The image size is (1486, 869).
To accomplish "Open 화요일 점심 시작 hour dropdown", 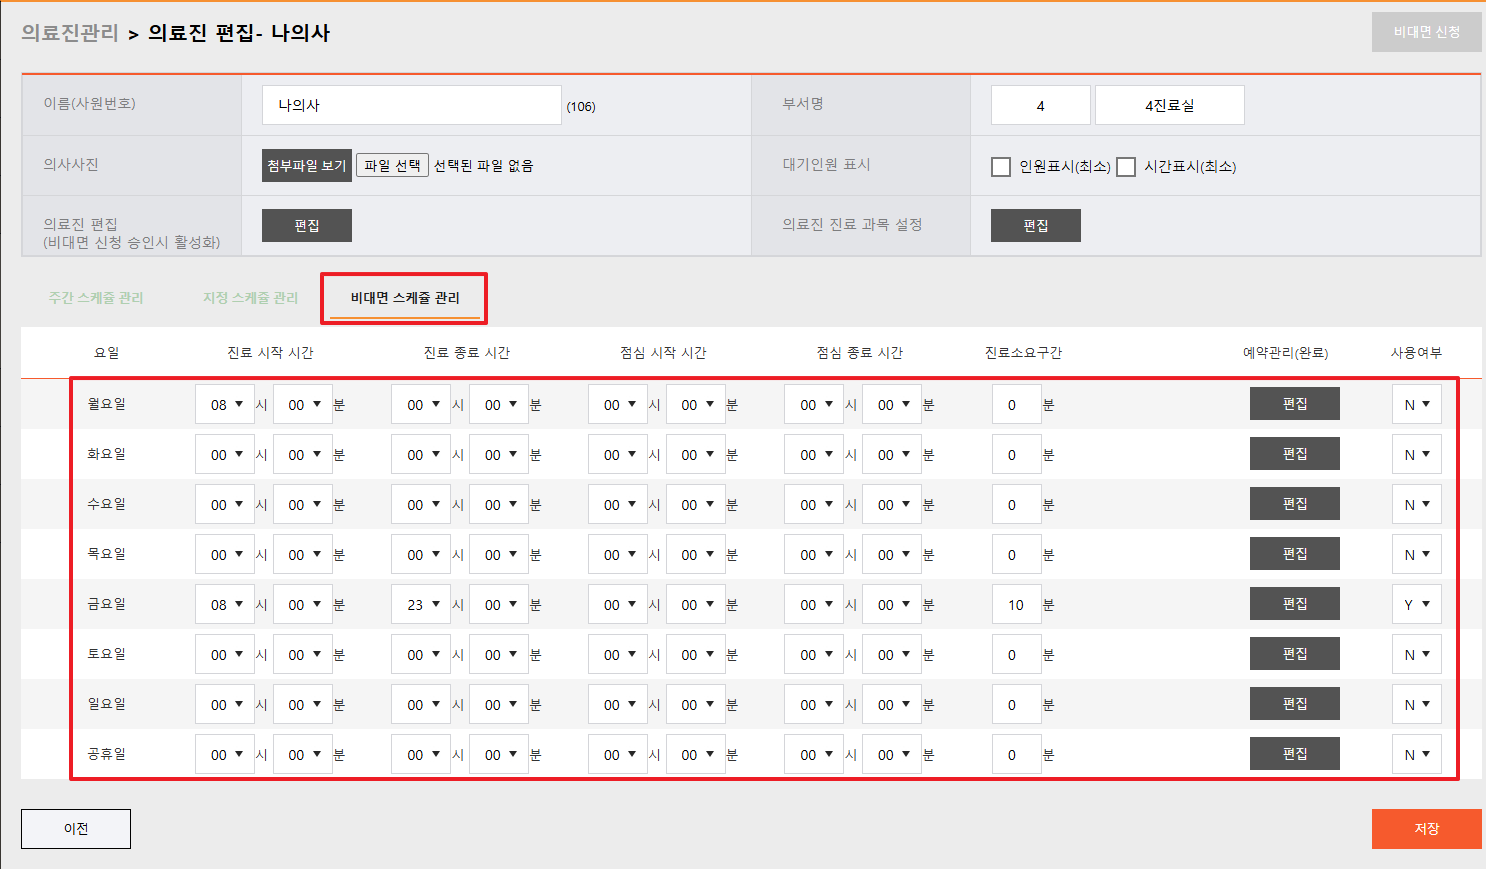I will [x=619, y=455].
